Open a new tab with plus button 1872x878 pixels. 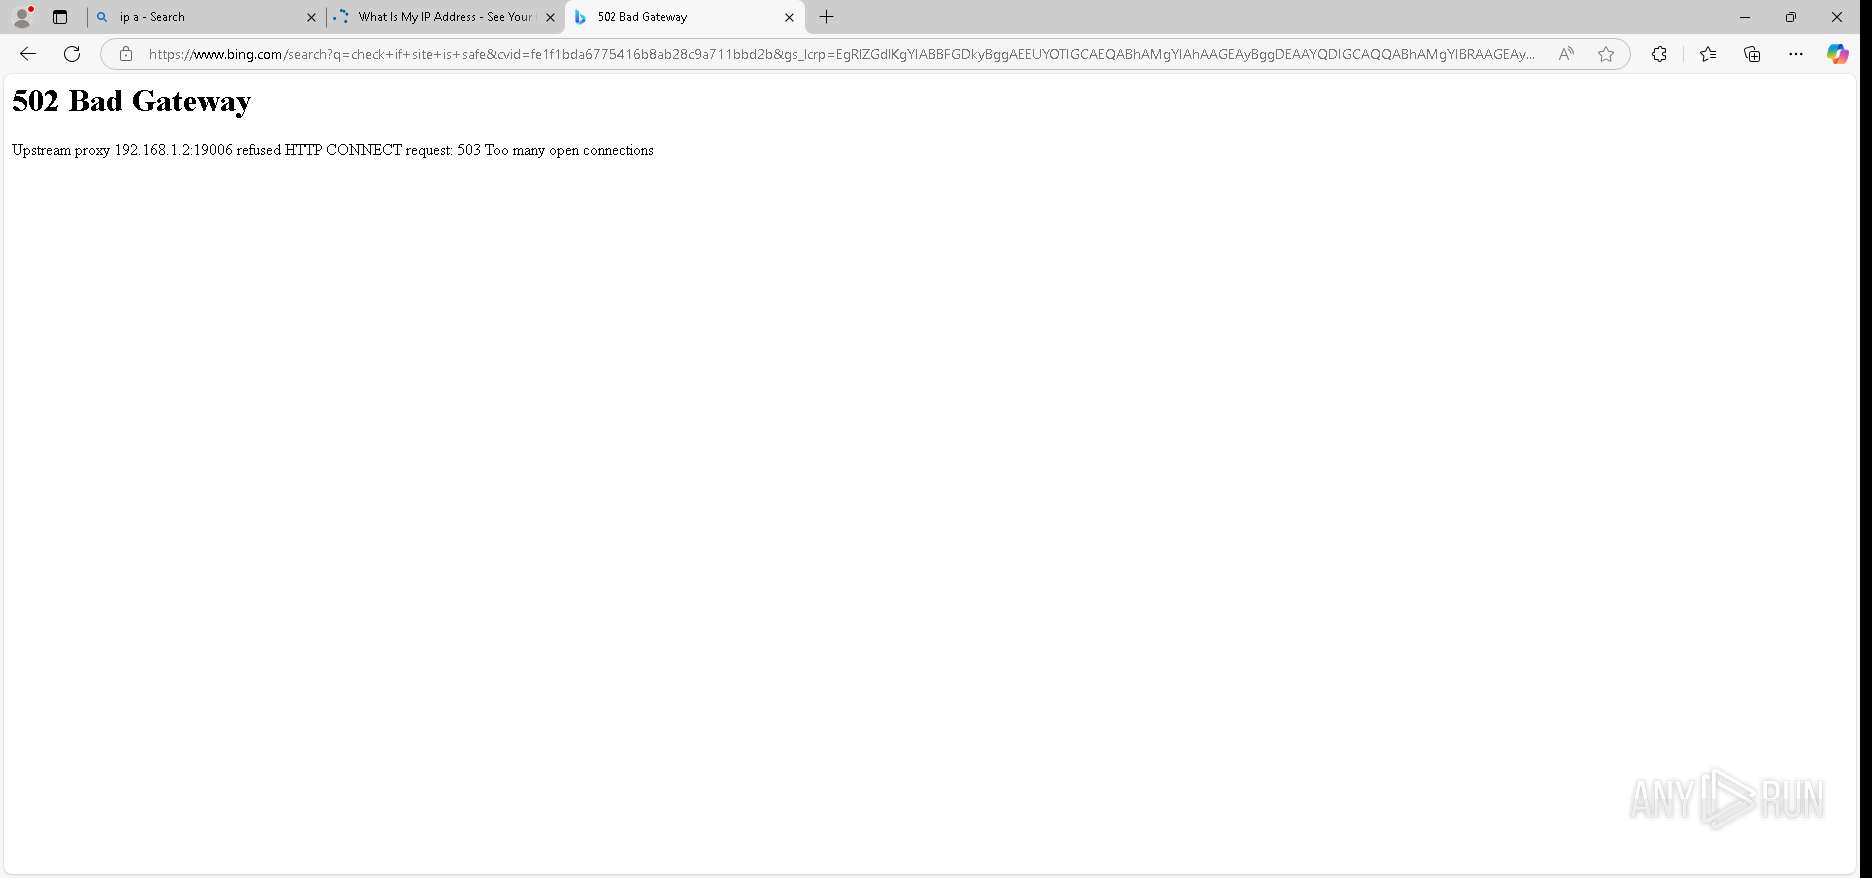click(826, 17)
